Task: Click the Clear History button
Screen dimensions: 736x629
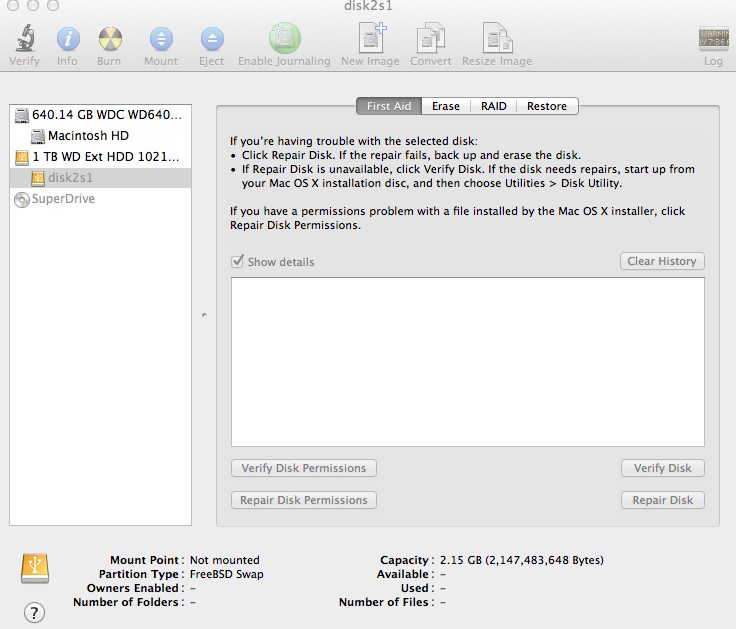Action: coord(662,261)
